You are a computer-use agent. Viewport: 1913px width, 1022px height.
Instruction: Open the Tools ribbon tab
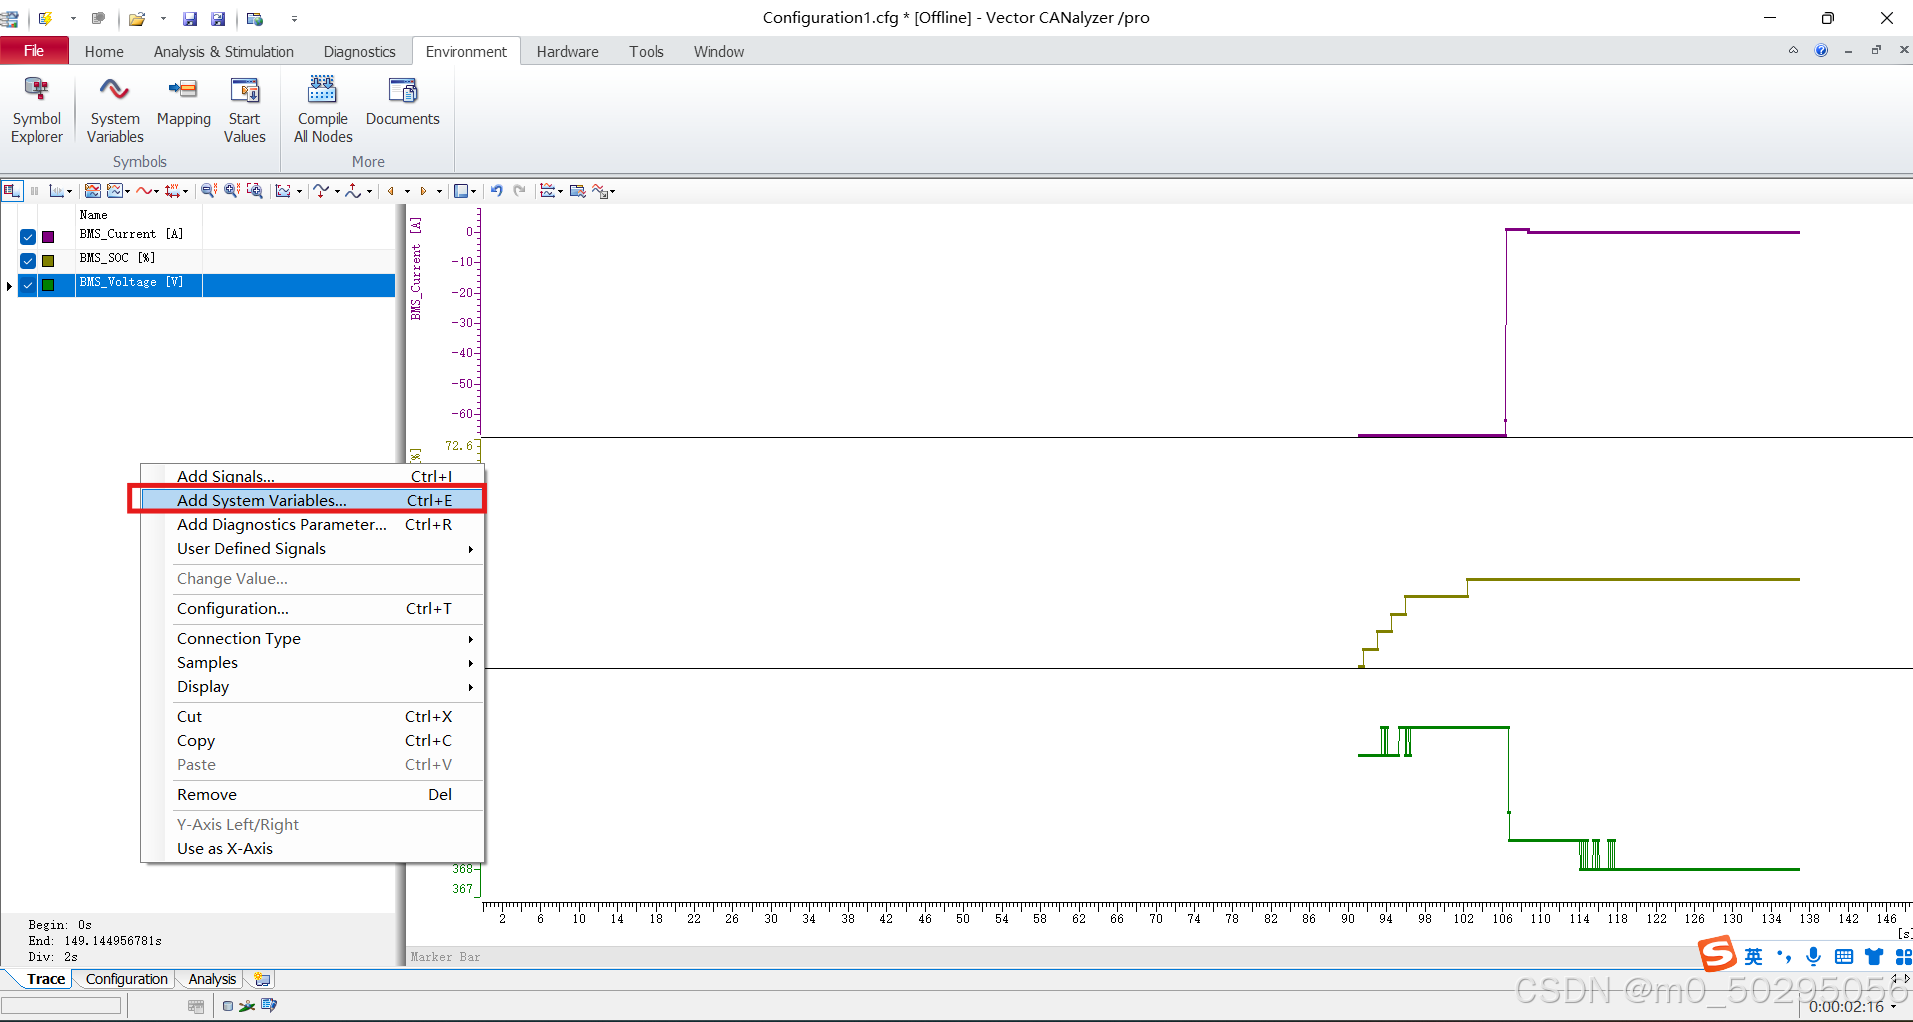646,51
